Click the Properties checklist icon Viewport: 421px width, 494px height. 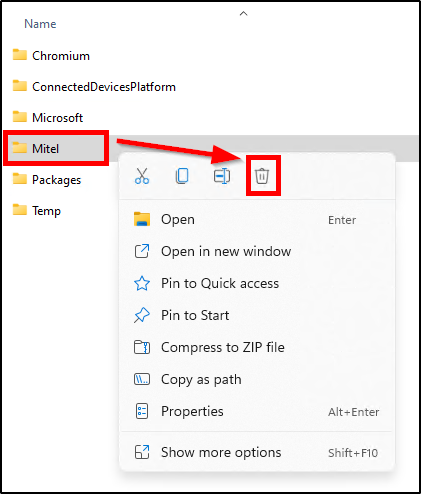[142, 411]
